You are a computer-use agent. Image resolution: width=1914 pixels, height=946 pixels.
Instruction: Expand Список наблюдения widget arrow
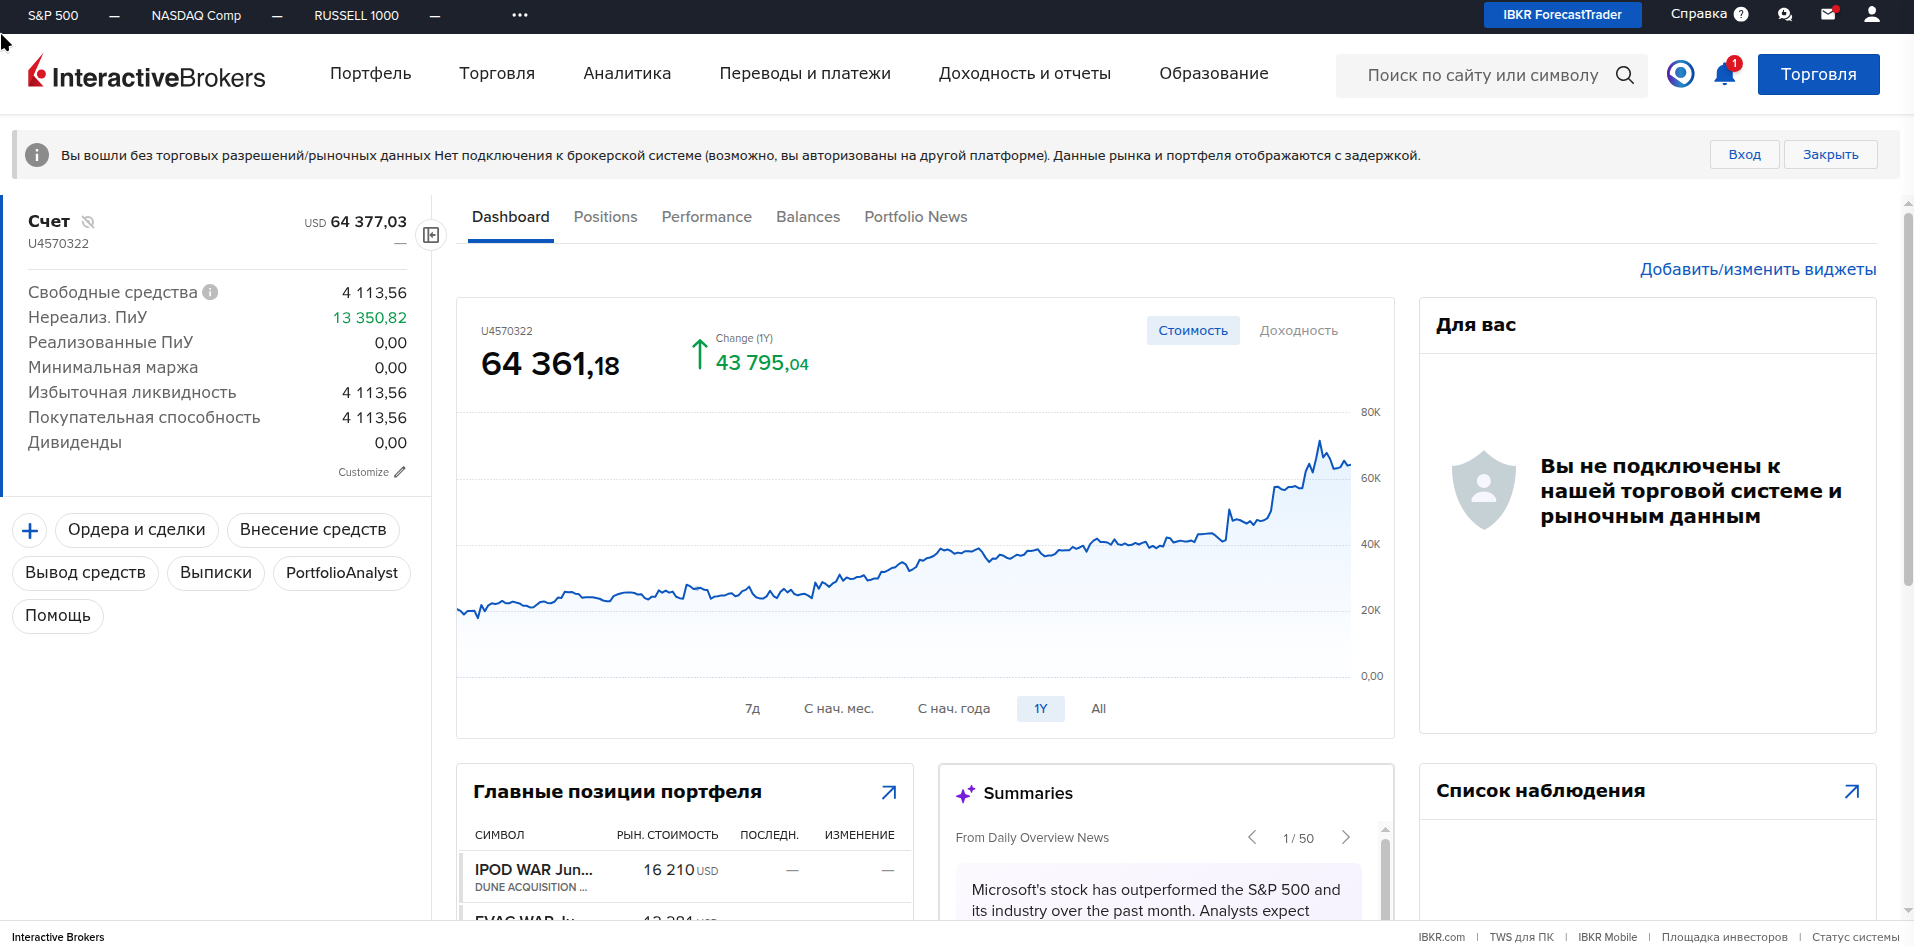(x=1852, y=791)
